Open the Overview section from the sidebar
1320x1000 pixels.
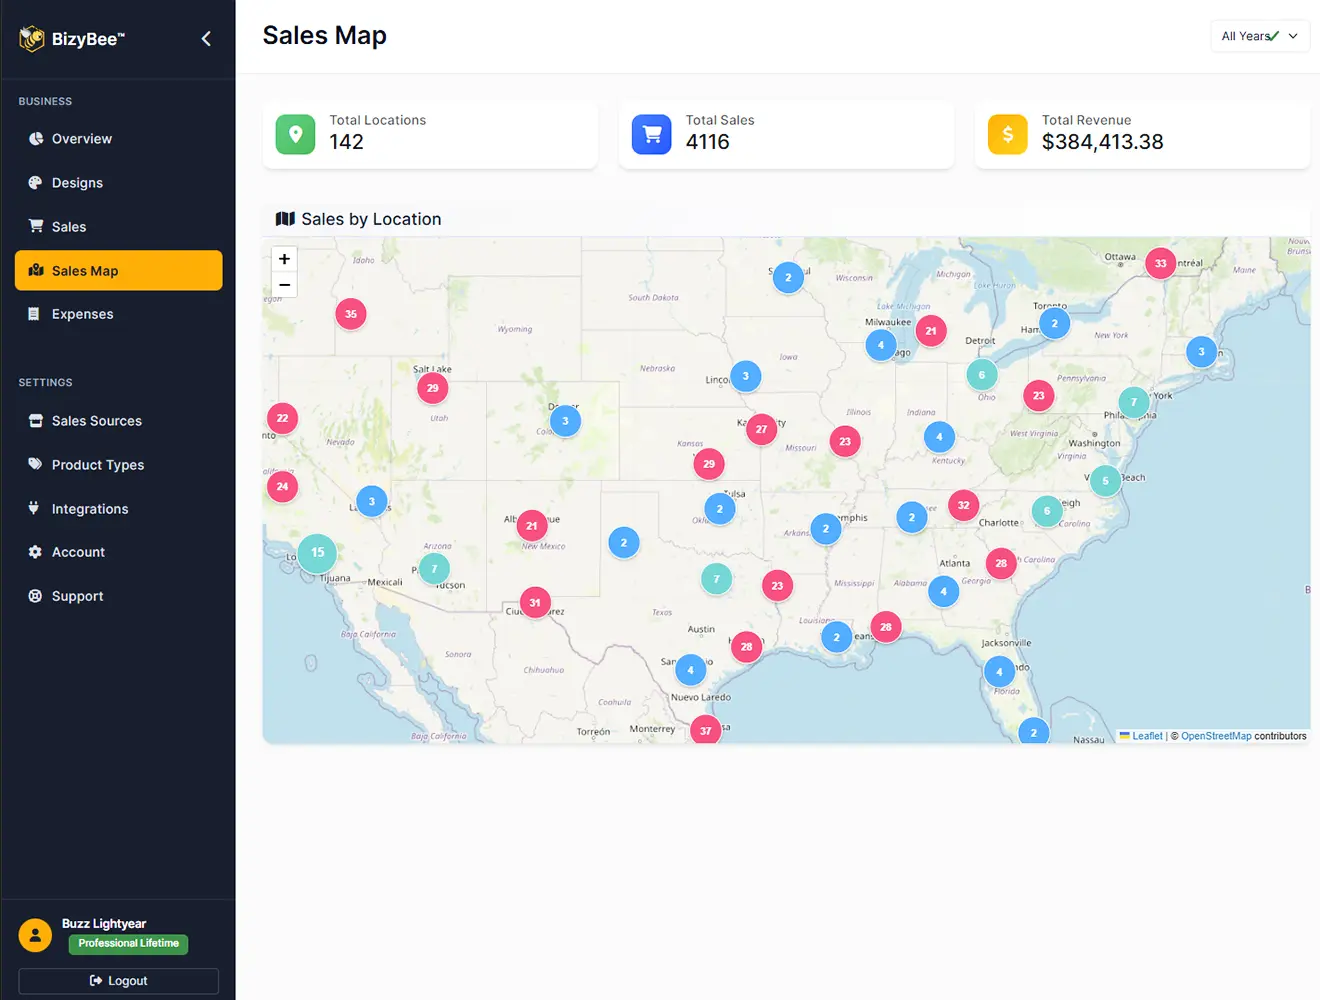81,138
